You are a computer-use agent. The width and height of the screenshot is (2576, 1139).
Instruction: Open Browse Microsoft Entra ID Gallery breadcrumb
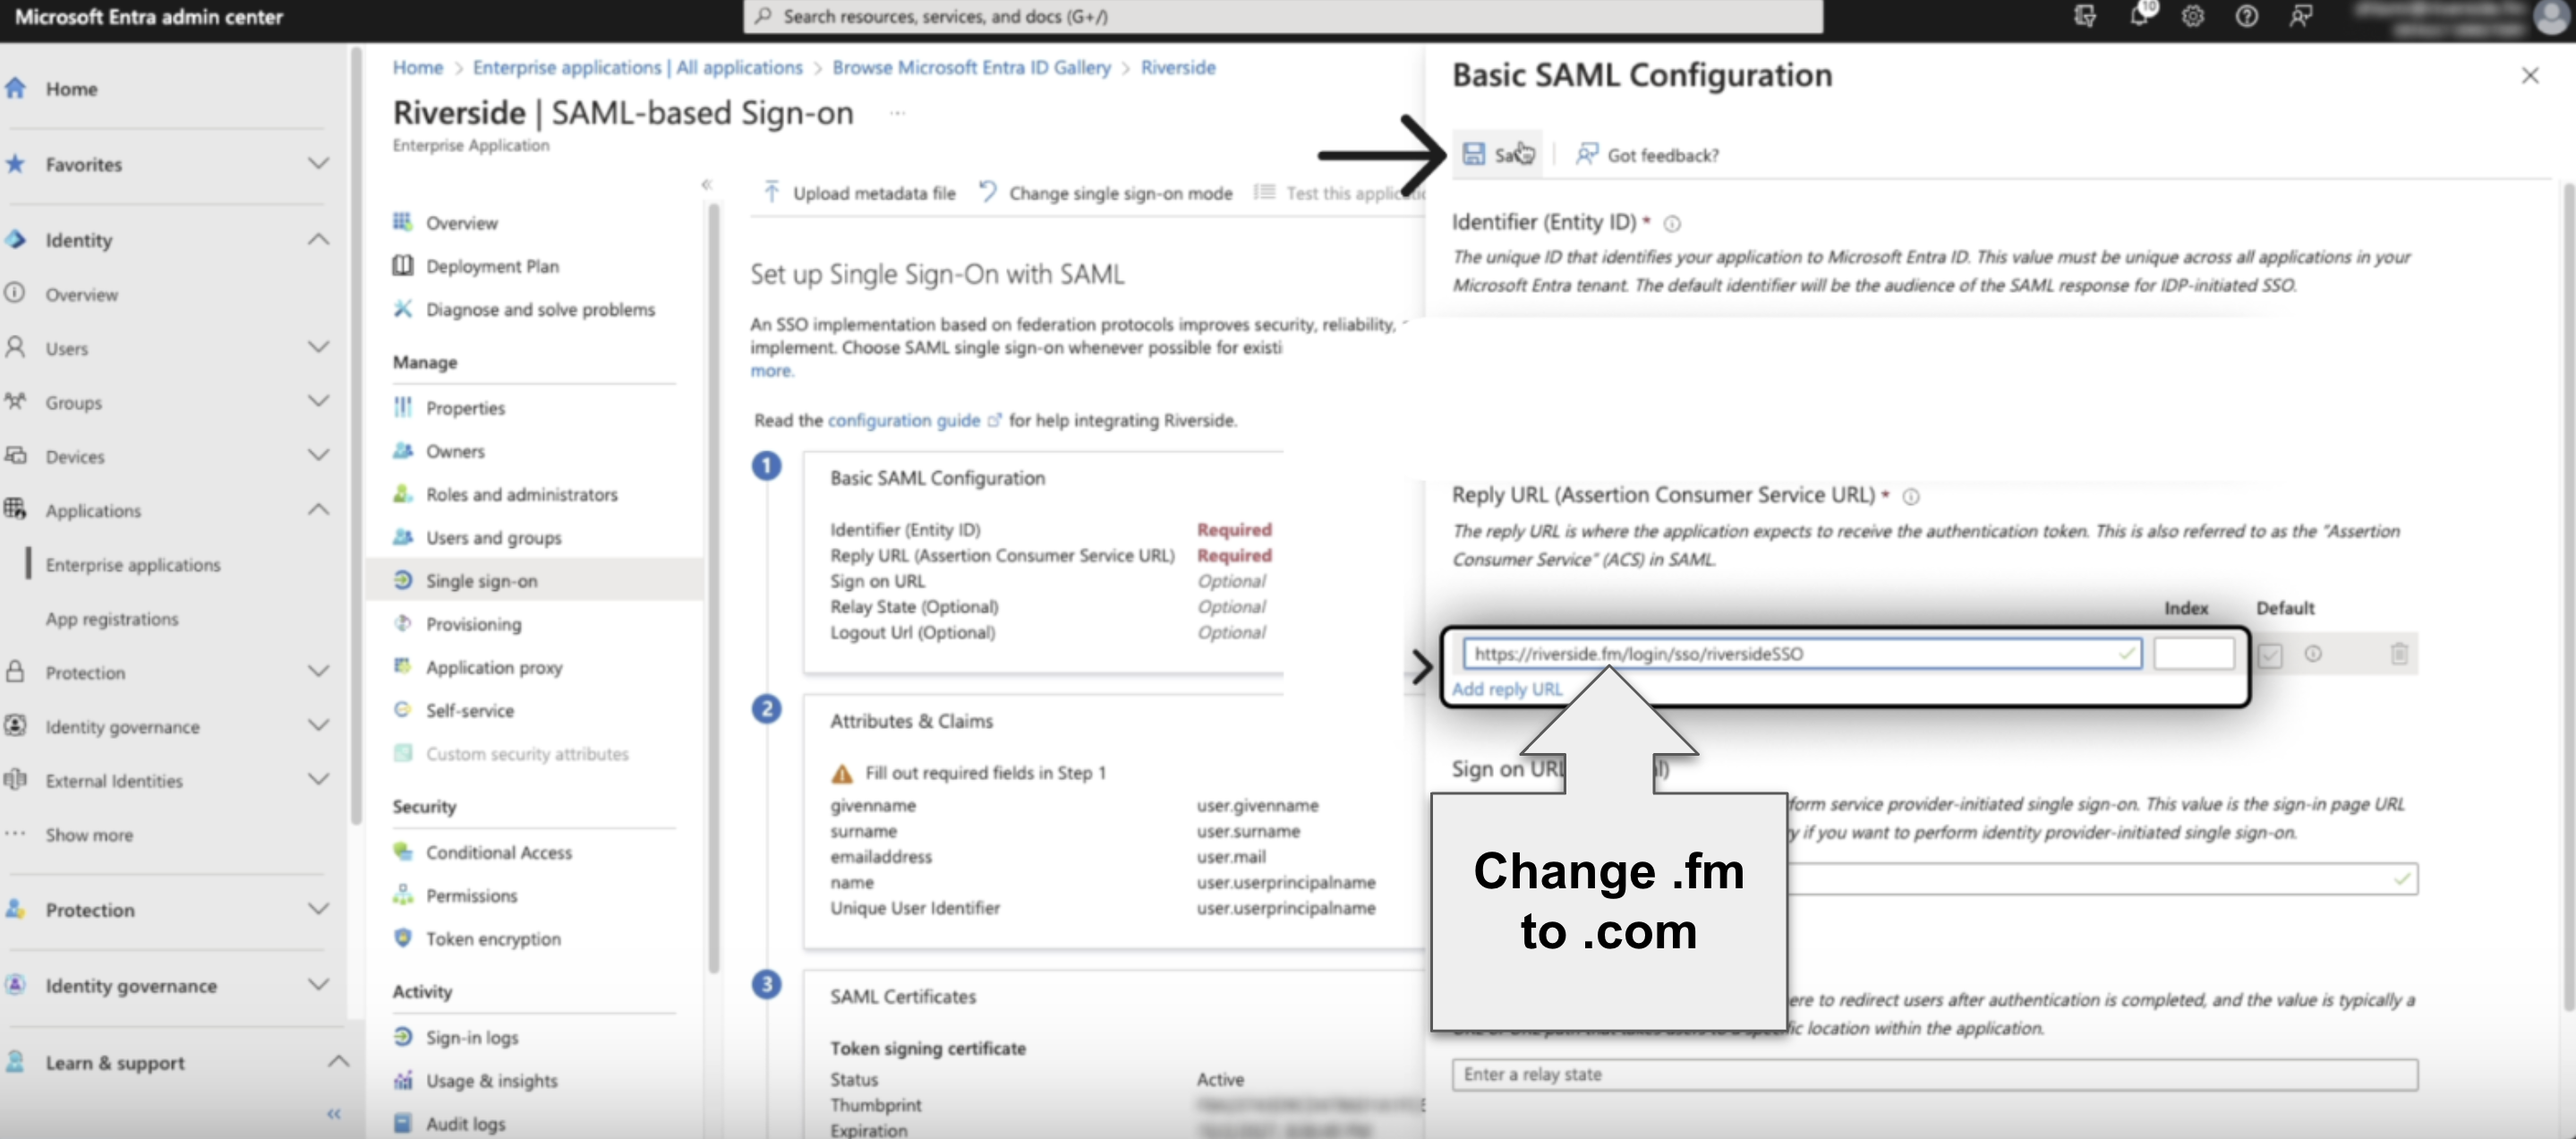tap(971, 67)
